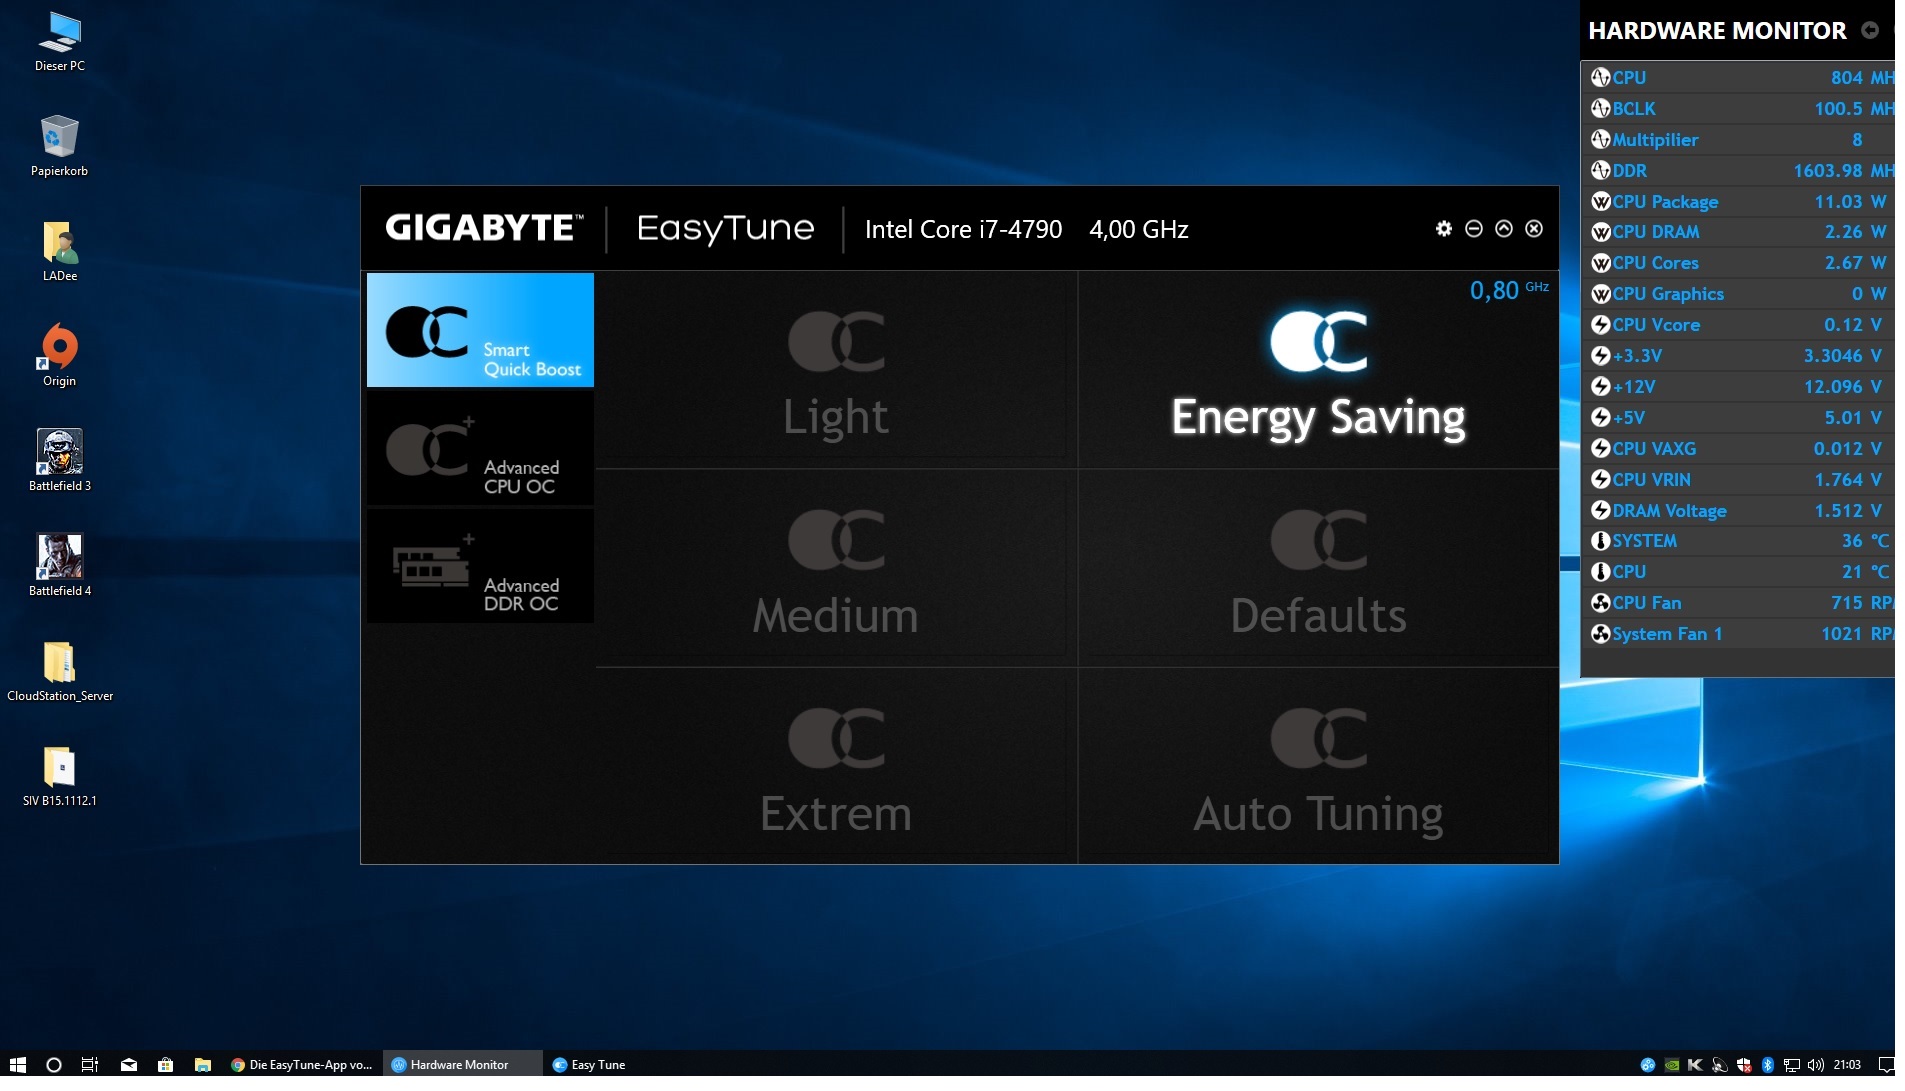1905x1091 pixels.
Task: Switch to Hardware Monitor taskbar window
Action: 462,1065
